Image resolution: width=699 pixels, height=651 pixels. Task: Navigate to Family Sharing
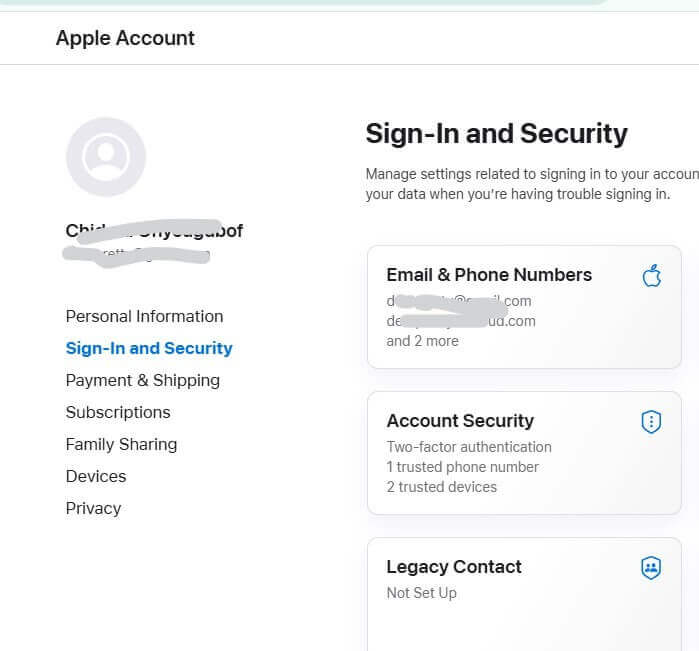121,444
